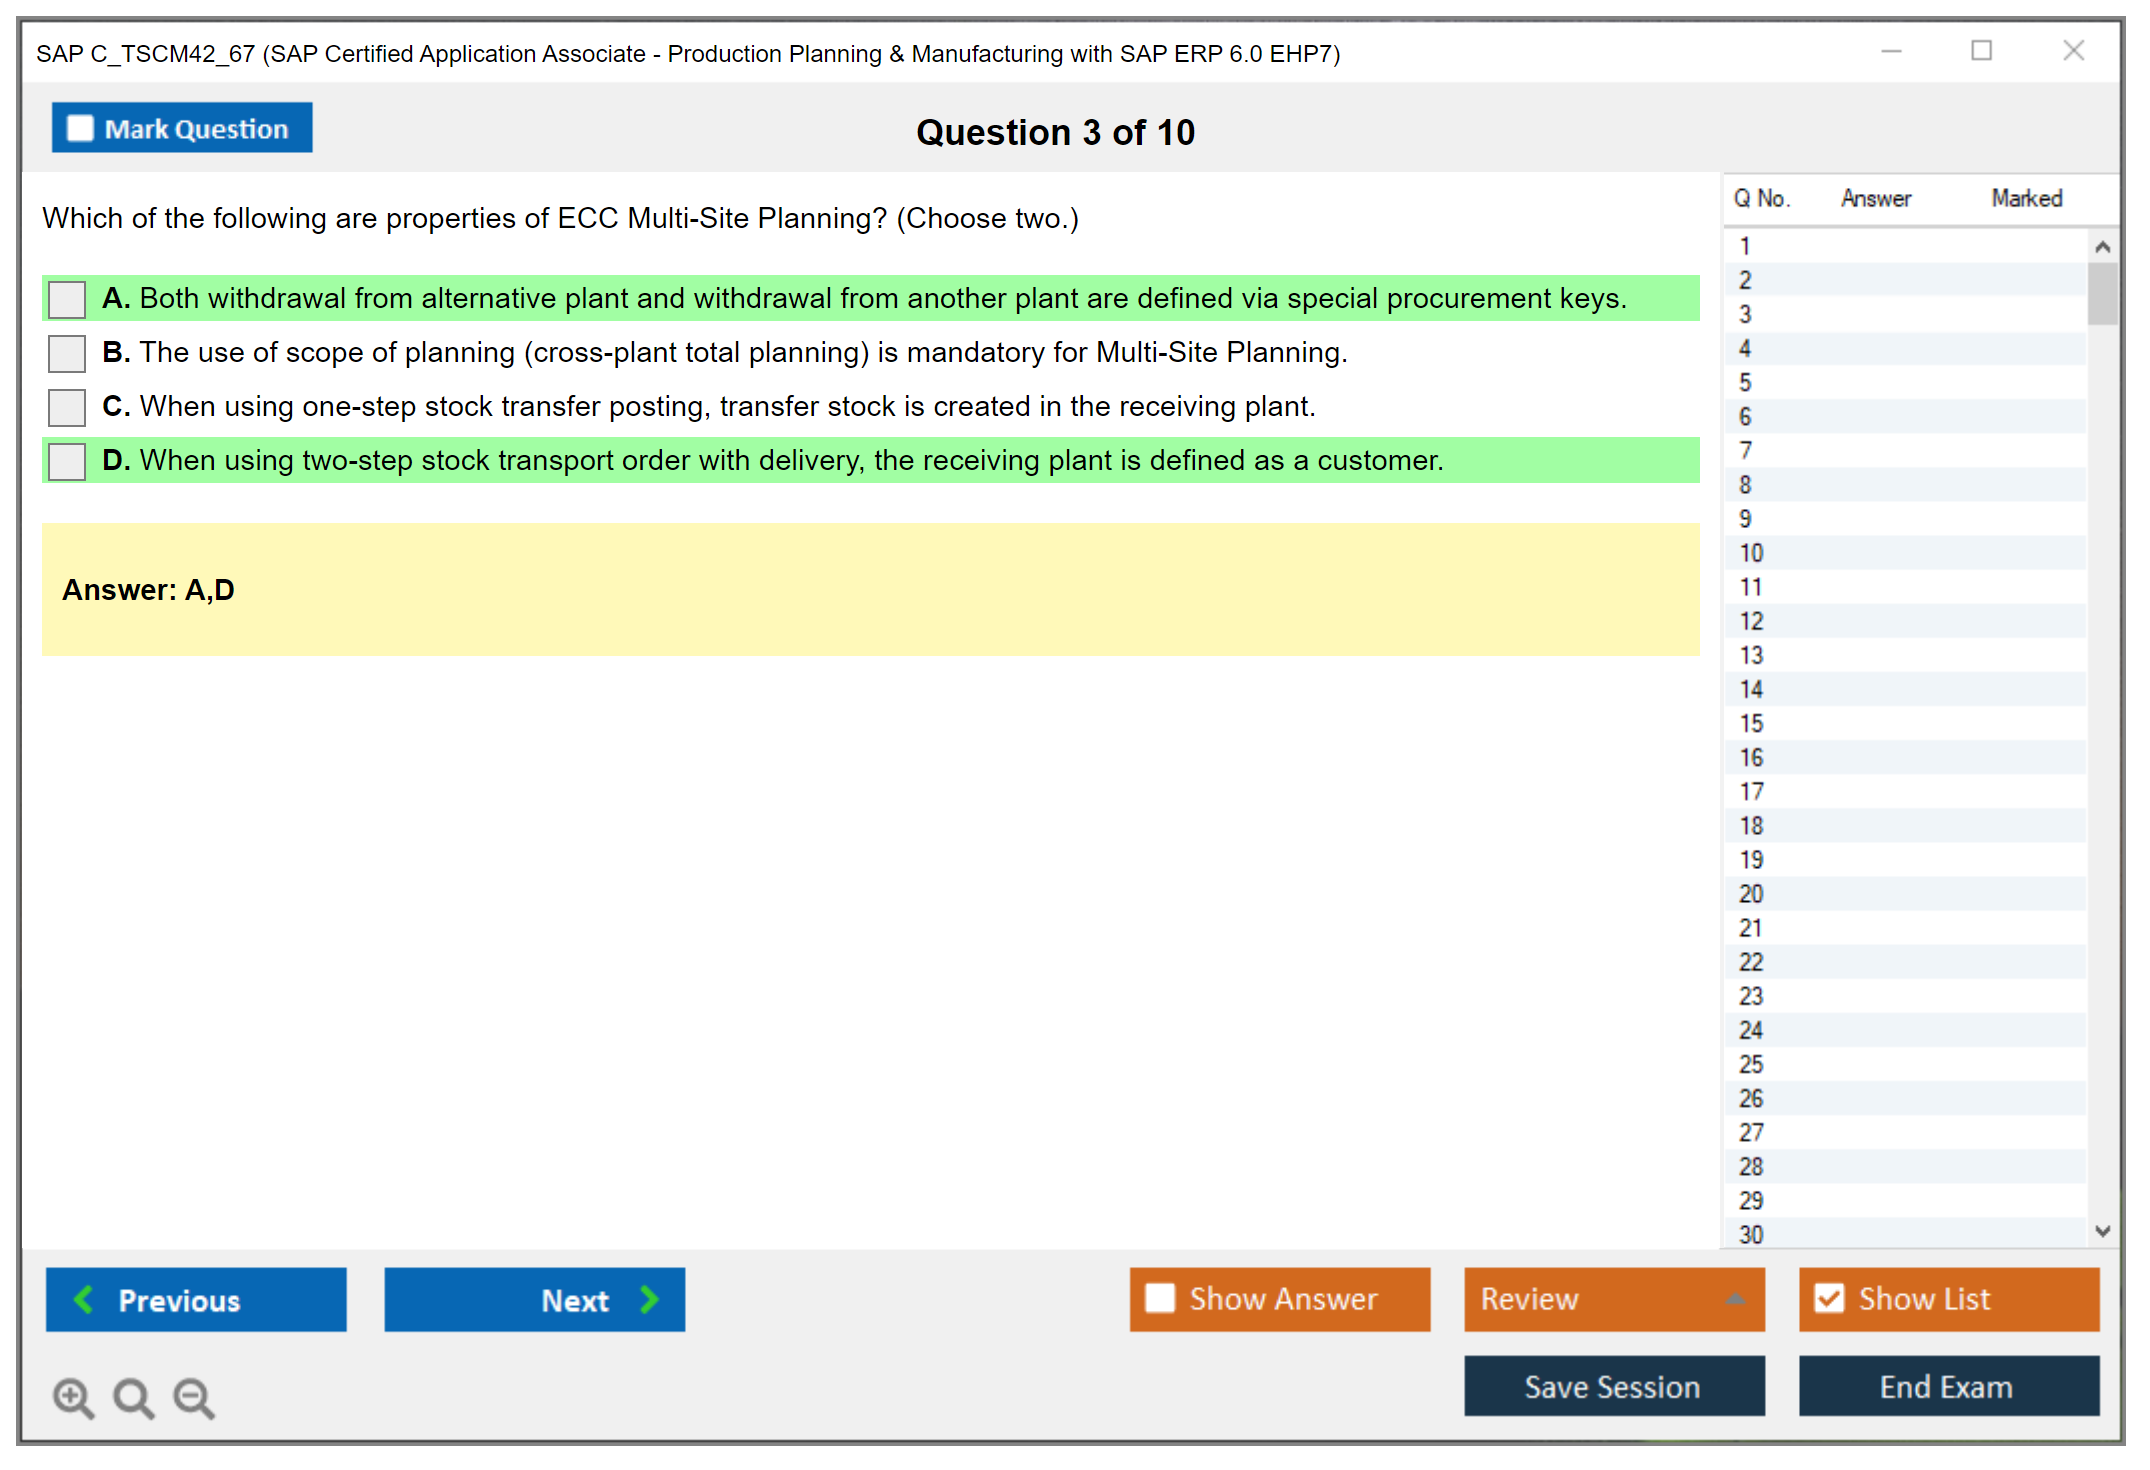
Task: Click the Save Session button
Action: tap(1613, 1386)
